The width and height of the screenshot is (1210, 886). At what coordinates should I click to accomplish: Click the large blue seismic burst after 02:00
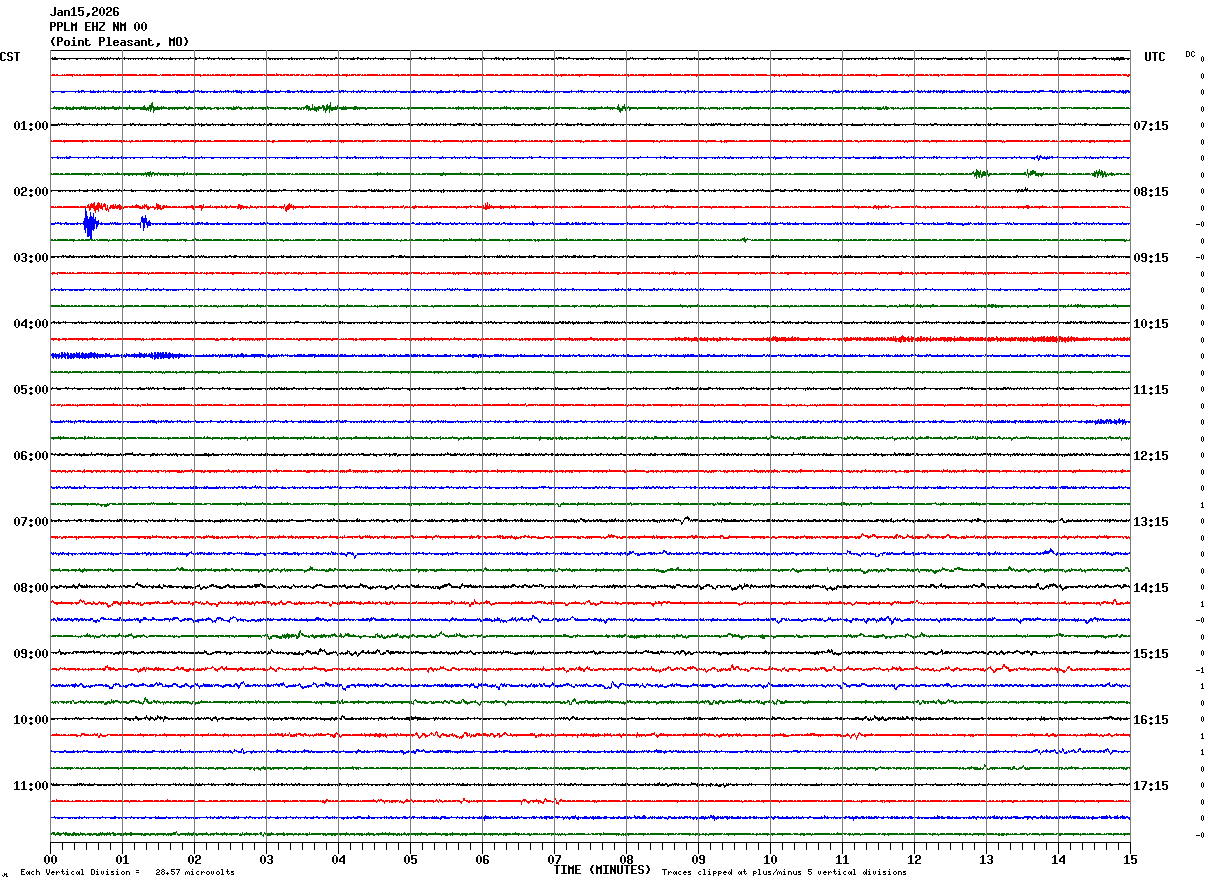click(90, 224)
